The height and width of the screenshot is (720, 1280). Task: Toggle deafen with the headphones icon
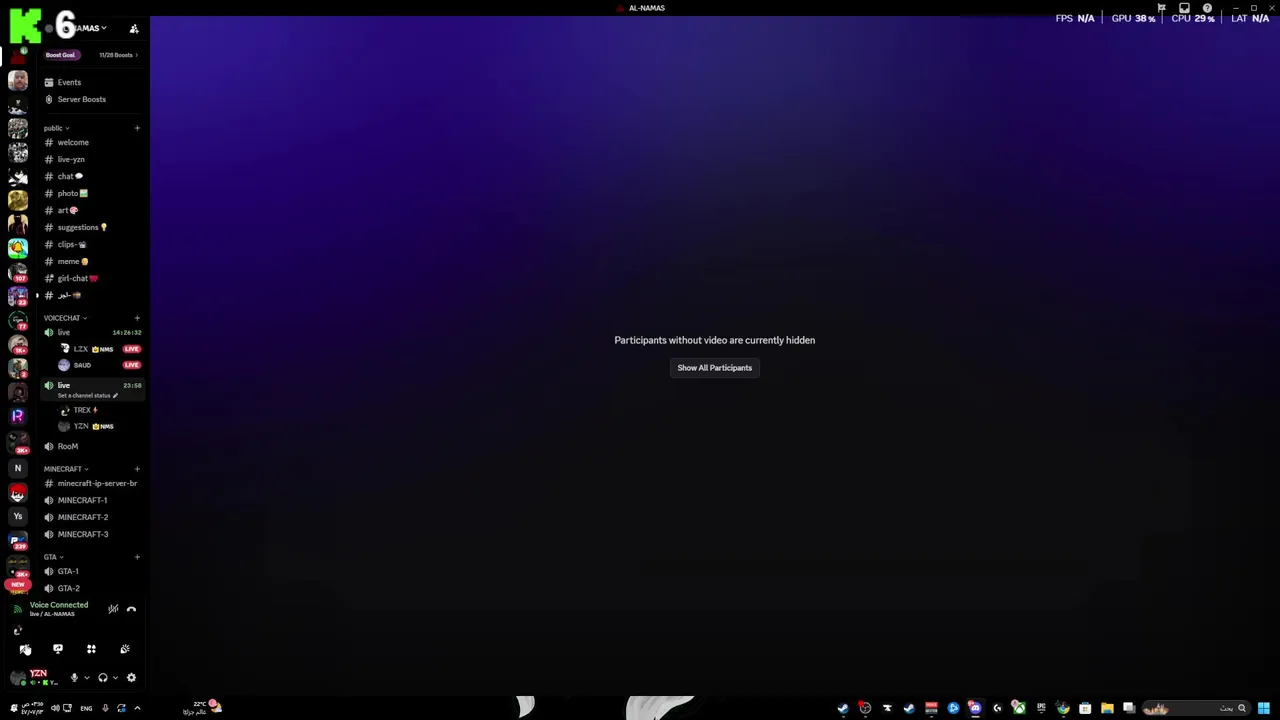click(102, 677)
